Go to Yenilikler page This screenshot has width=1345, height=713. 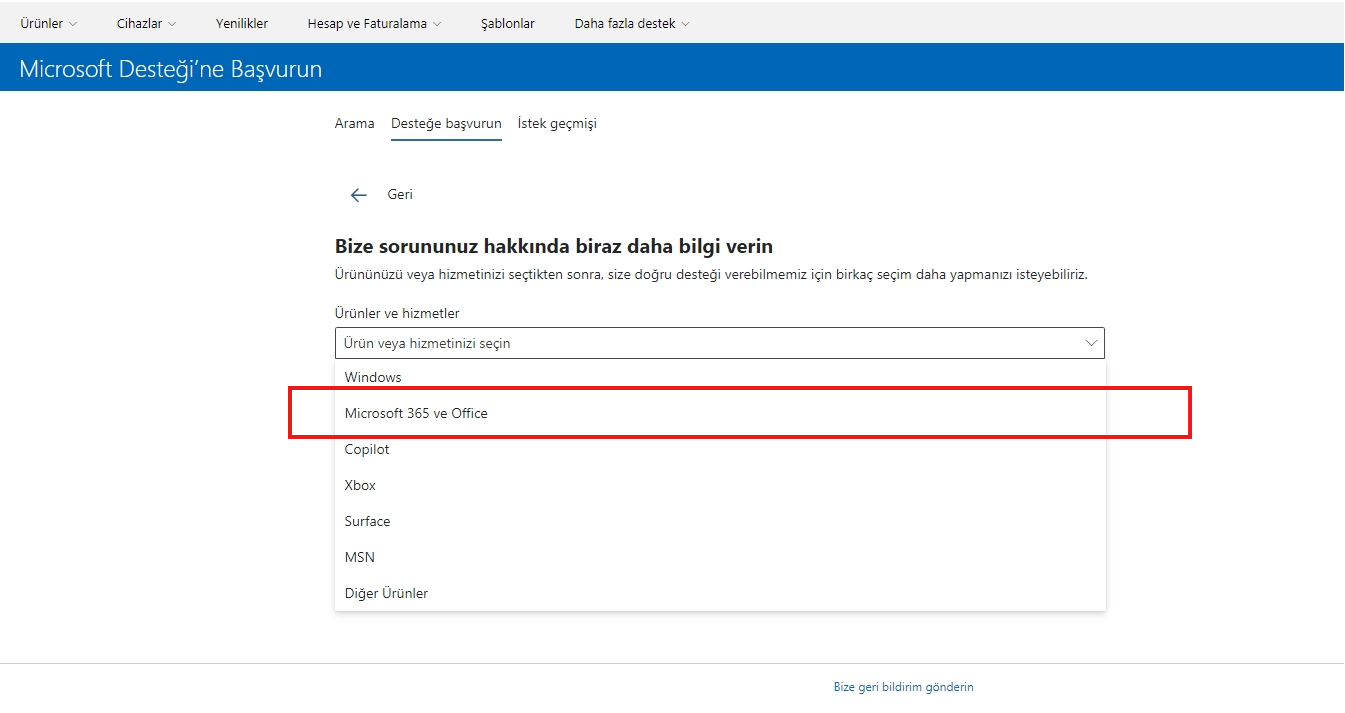tap(242, 23)
